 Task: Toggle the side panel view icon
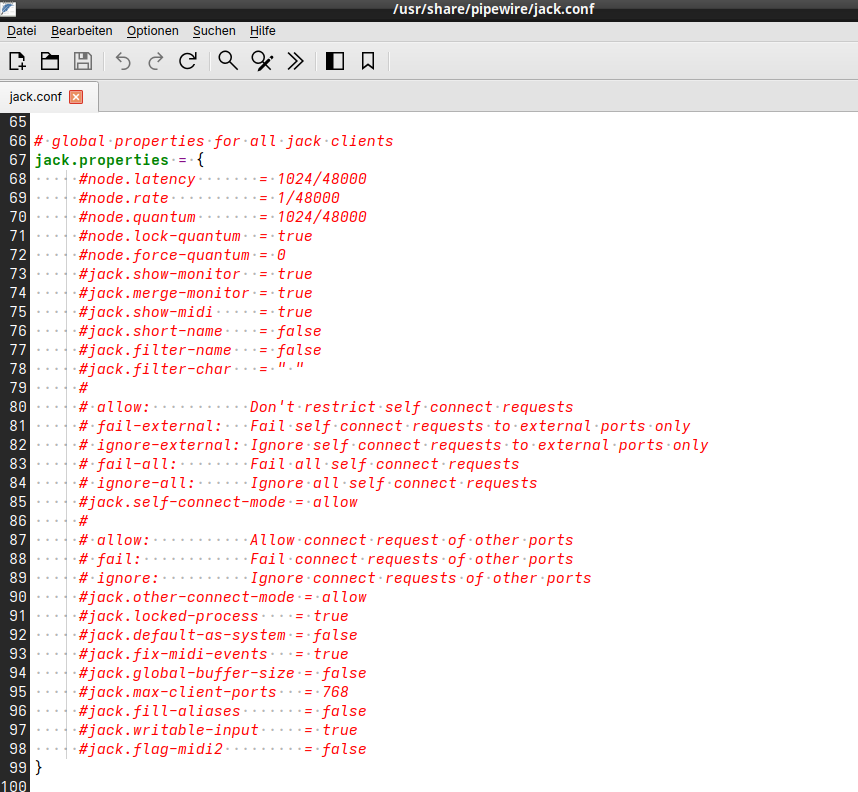pyautogui.click(x=335, y=61)
